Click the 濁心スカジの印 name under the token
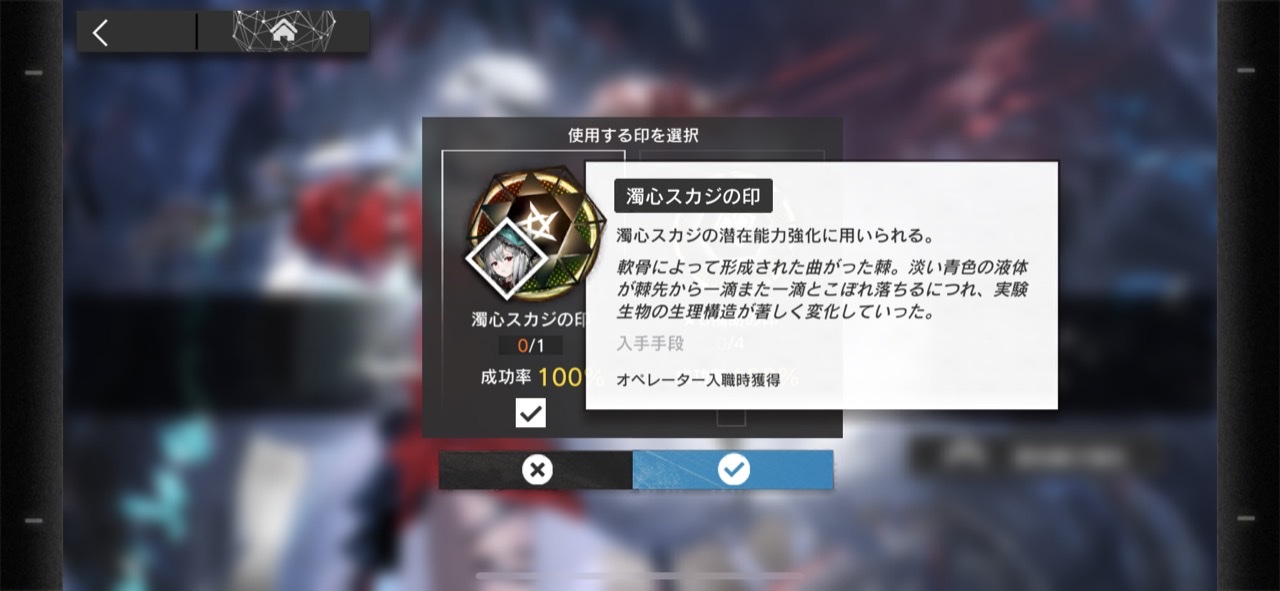1280x591 pixels. coord(528,321)
